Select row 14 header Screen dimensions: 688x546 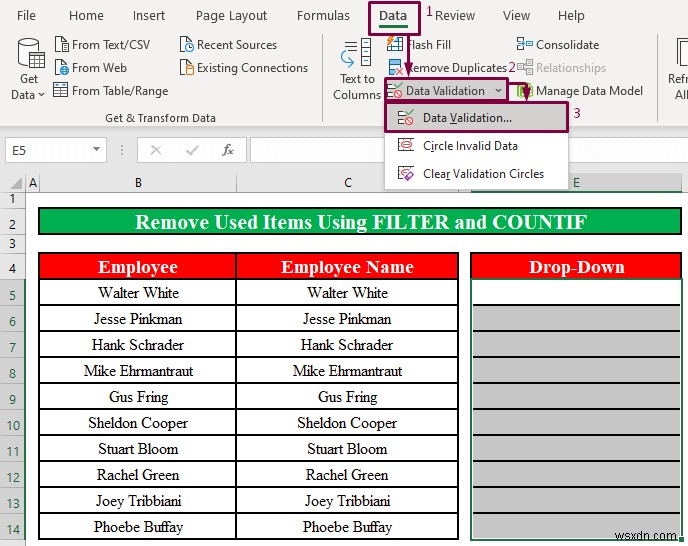(x=13, y=529)
